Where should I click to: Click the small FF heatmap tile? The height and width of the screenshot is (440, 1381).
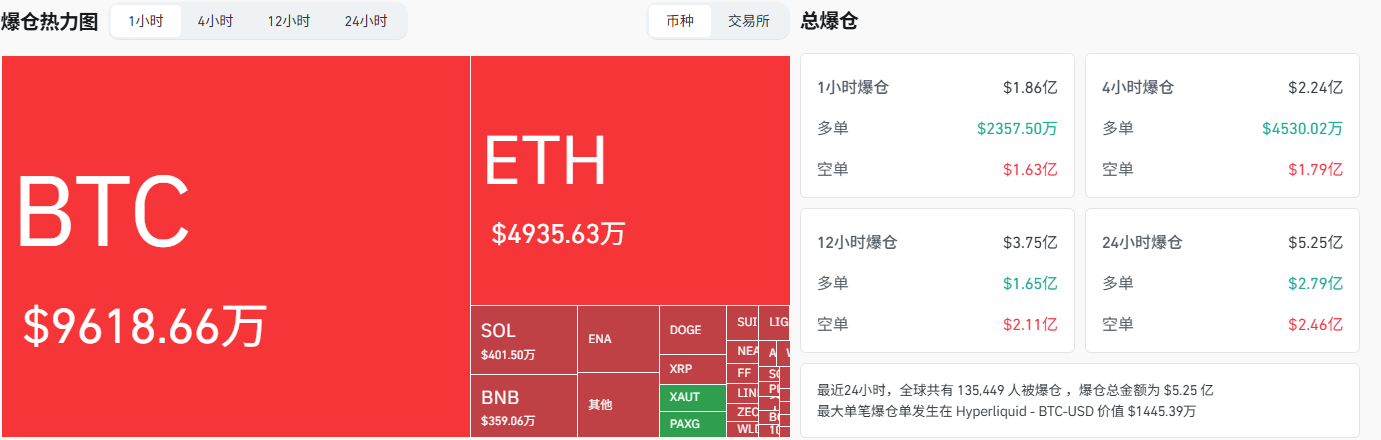click(x=744, y=372)
